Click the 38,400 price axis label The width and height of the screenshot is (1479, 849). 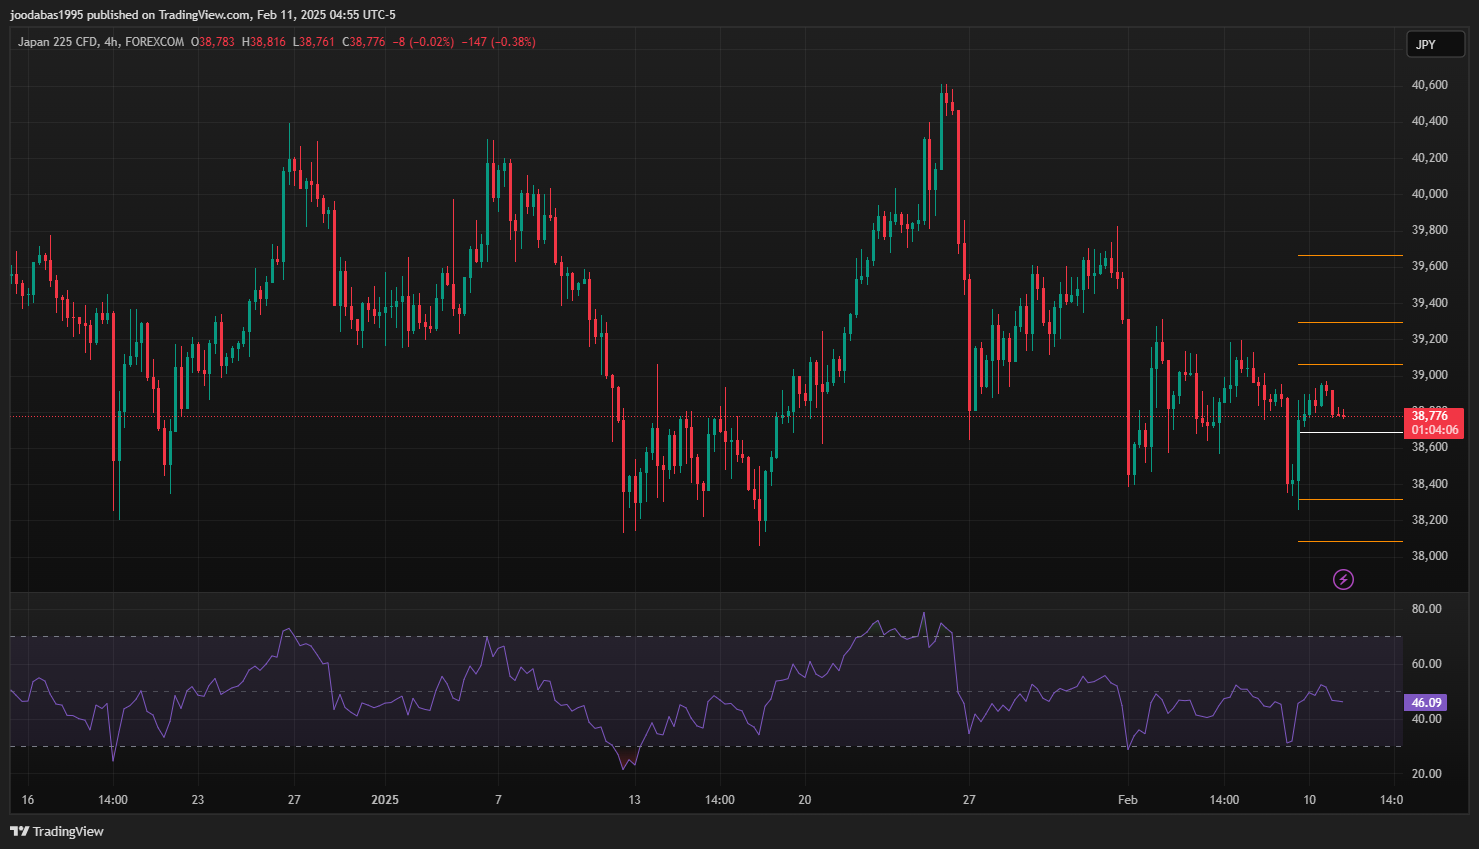tap(1429, 484)
